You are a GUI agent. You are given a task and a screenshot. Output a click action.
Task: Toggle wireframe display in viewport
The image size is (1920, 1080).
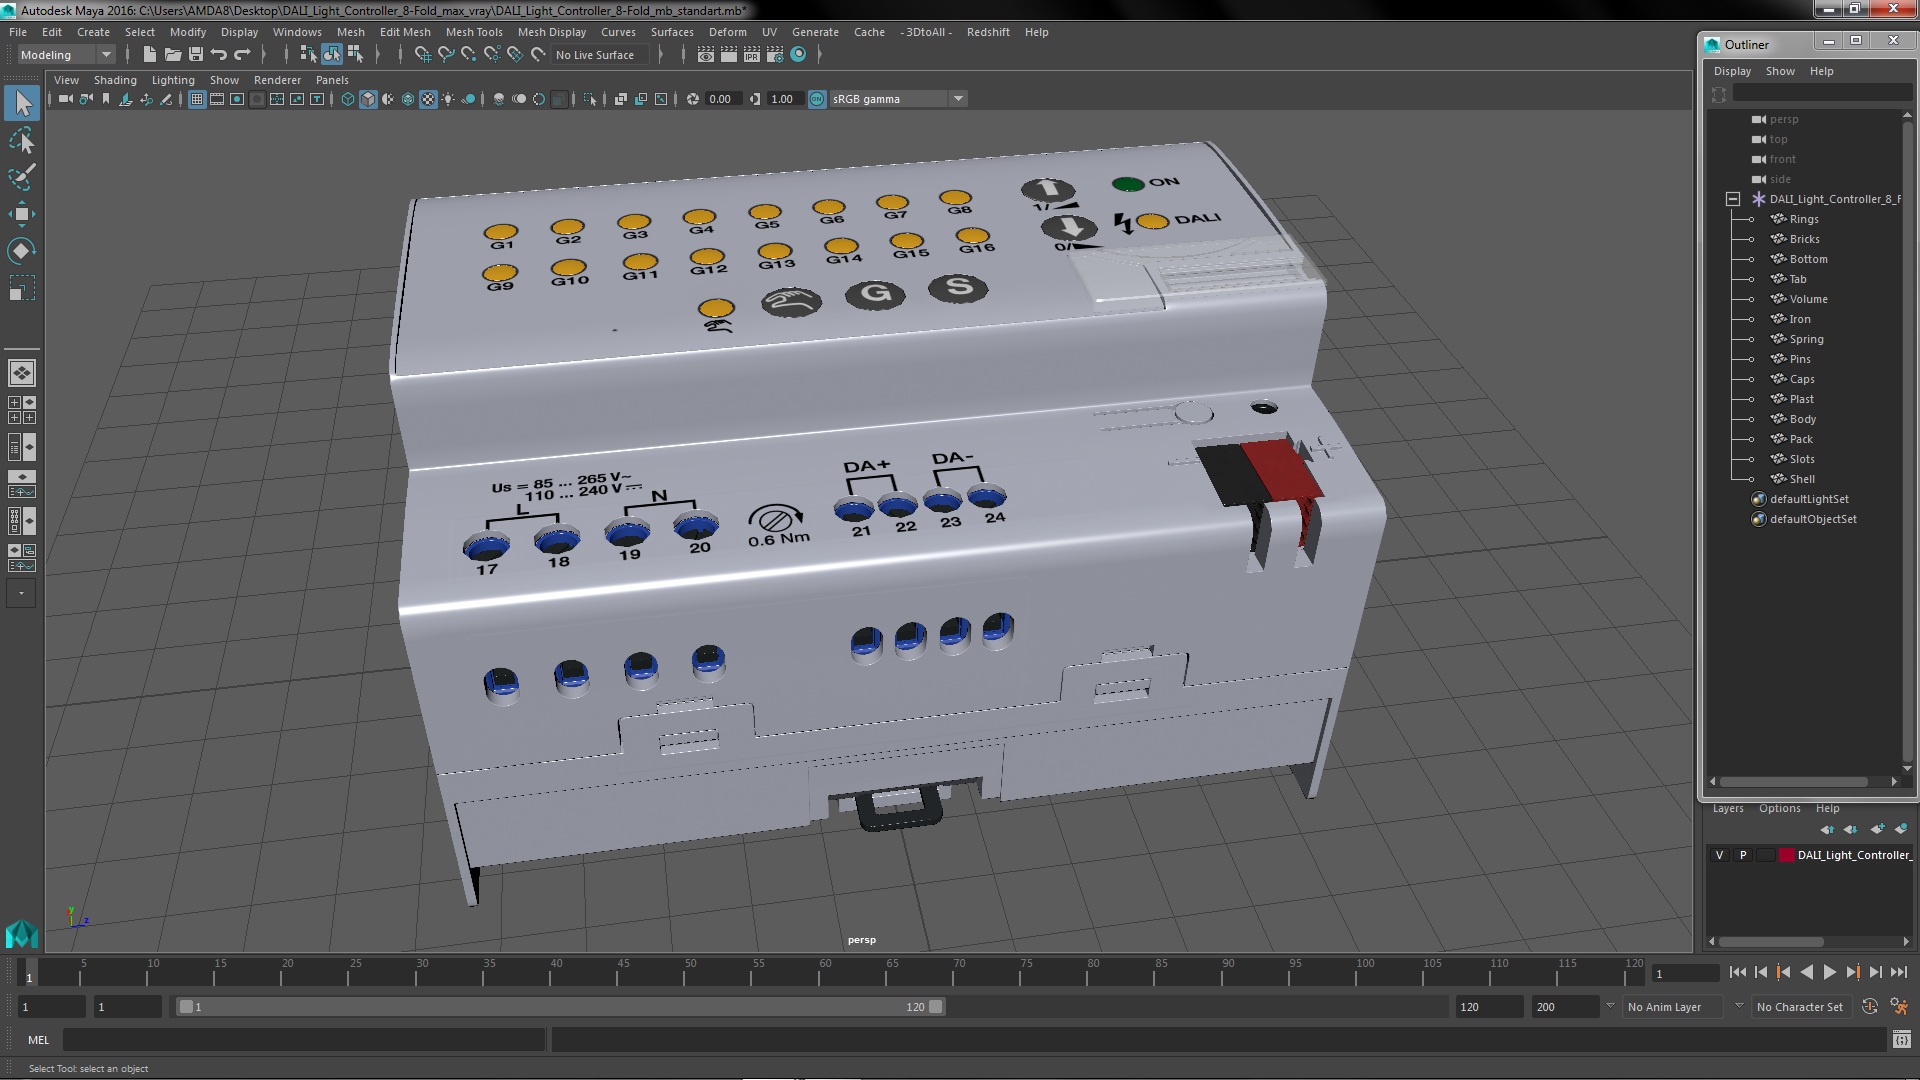[x=348, y=99]
